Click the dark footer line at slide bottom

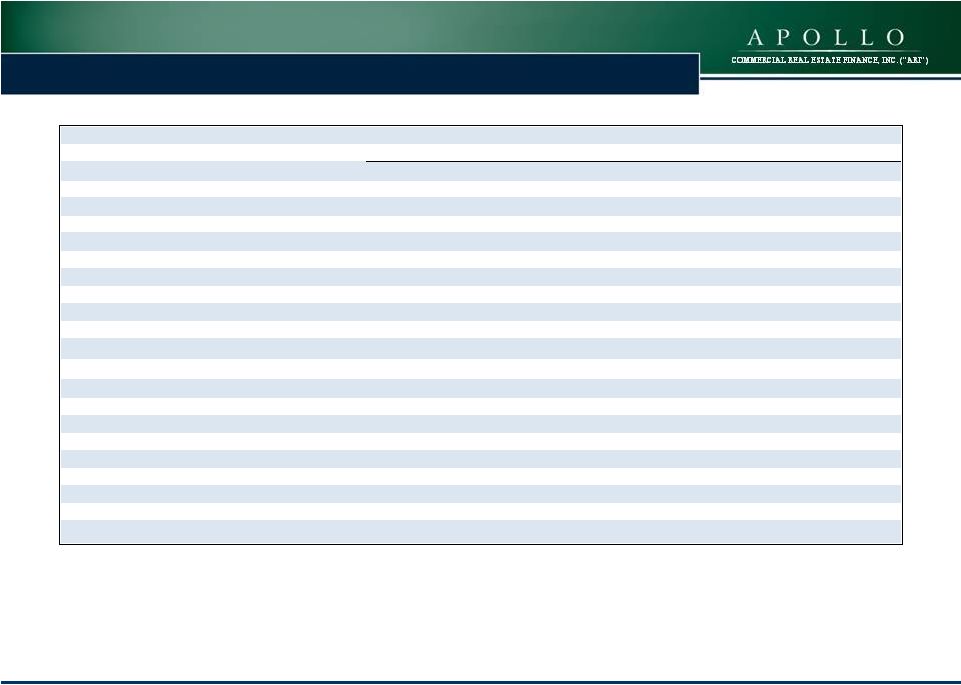click(480, 682)
